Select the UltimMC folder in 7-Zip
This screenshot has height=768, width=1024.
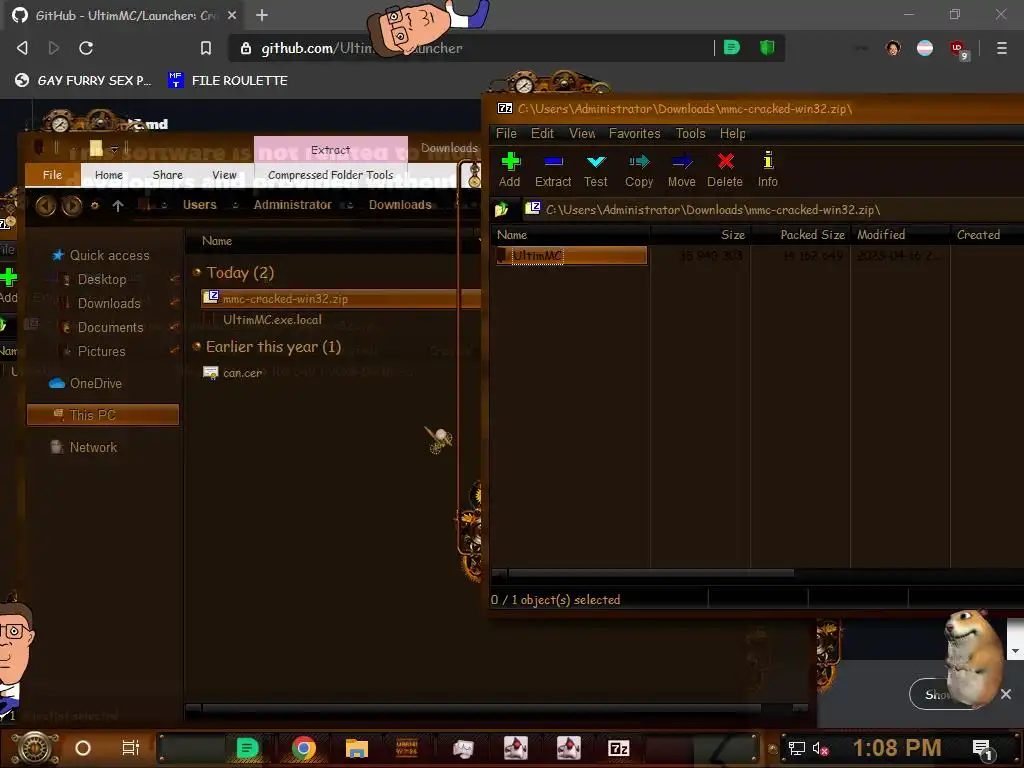570,255
